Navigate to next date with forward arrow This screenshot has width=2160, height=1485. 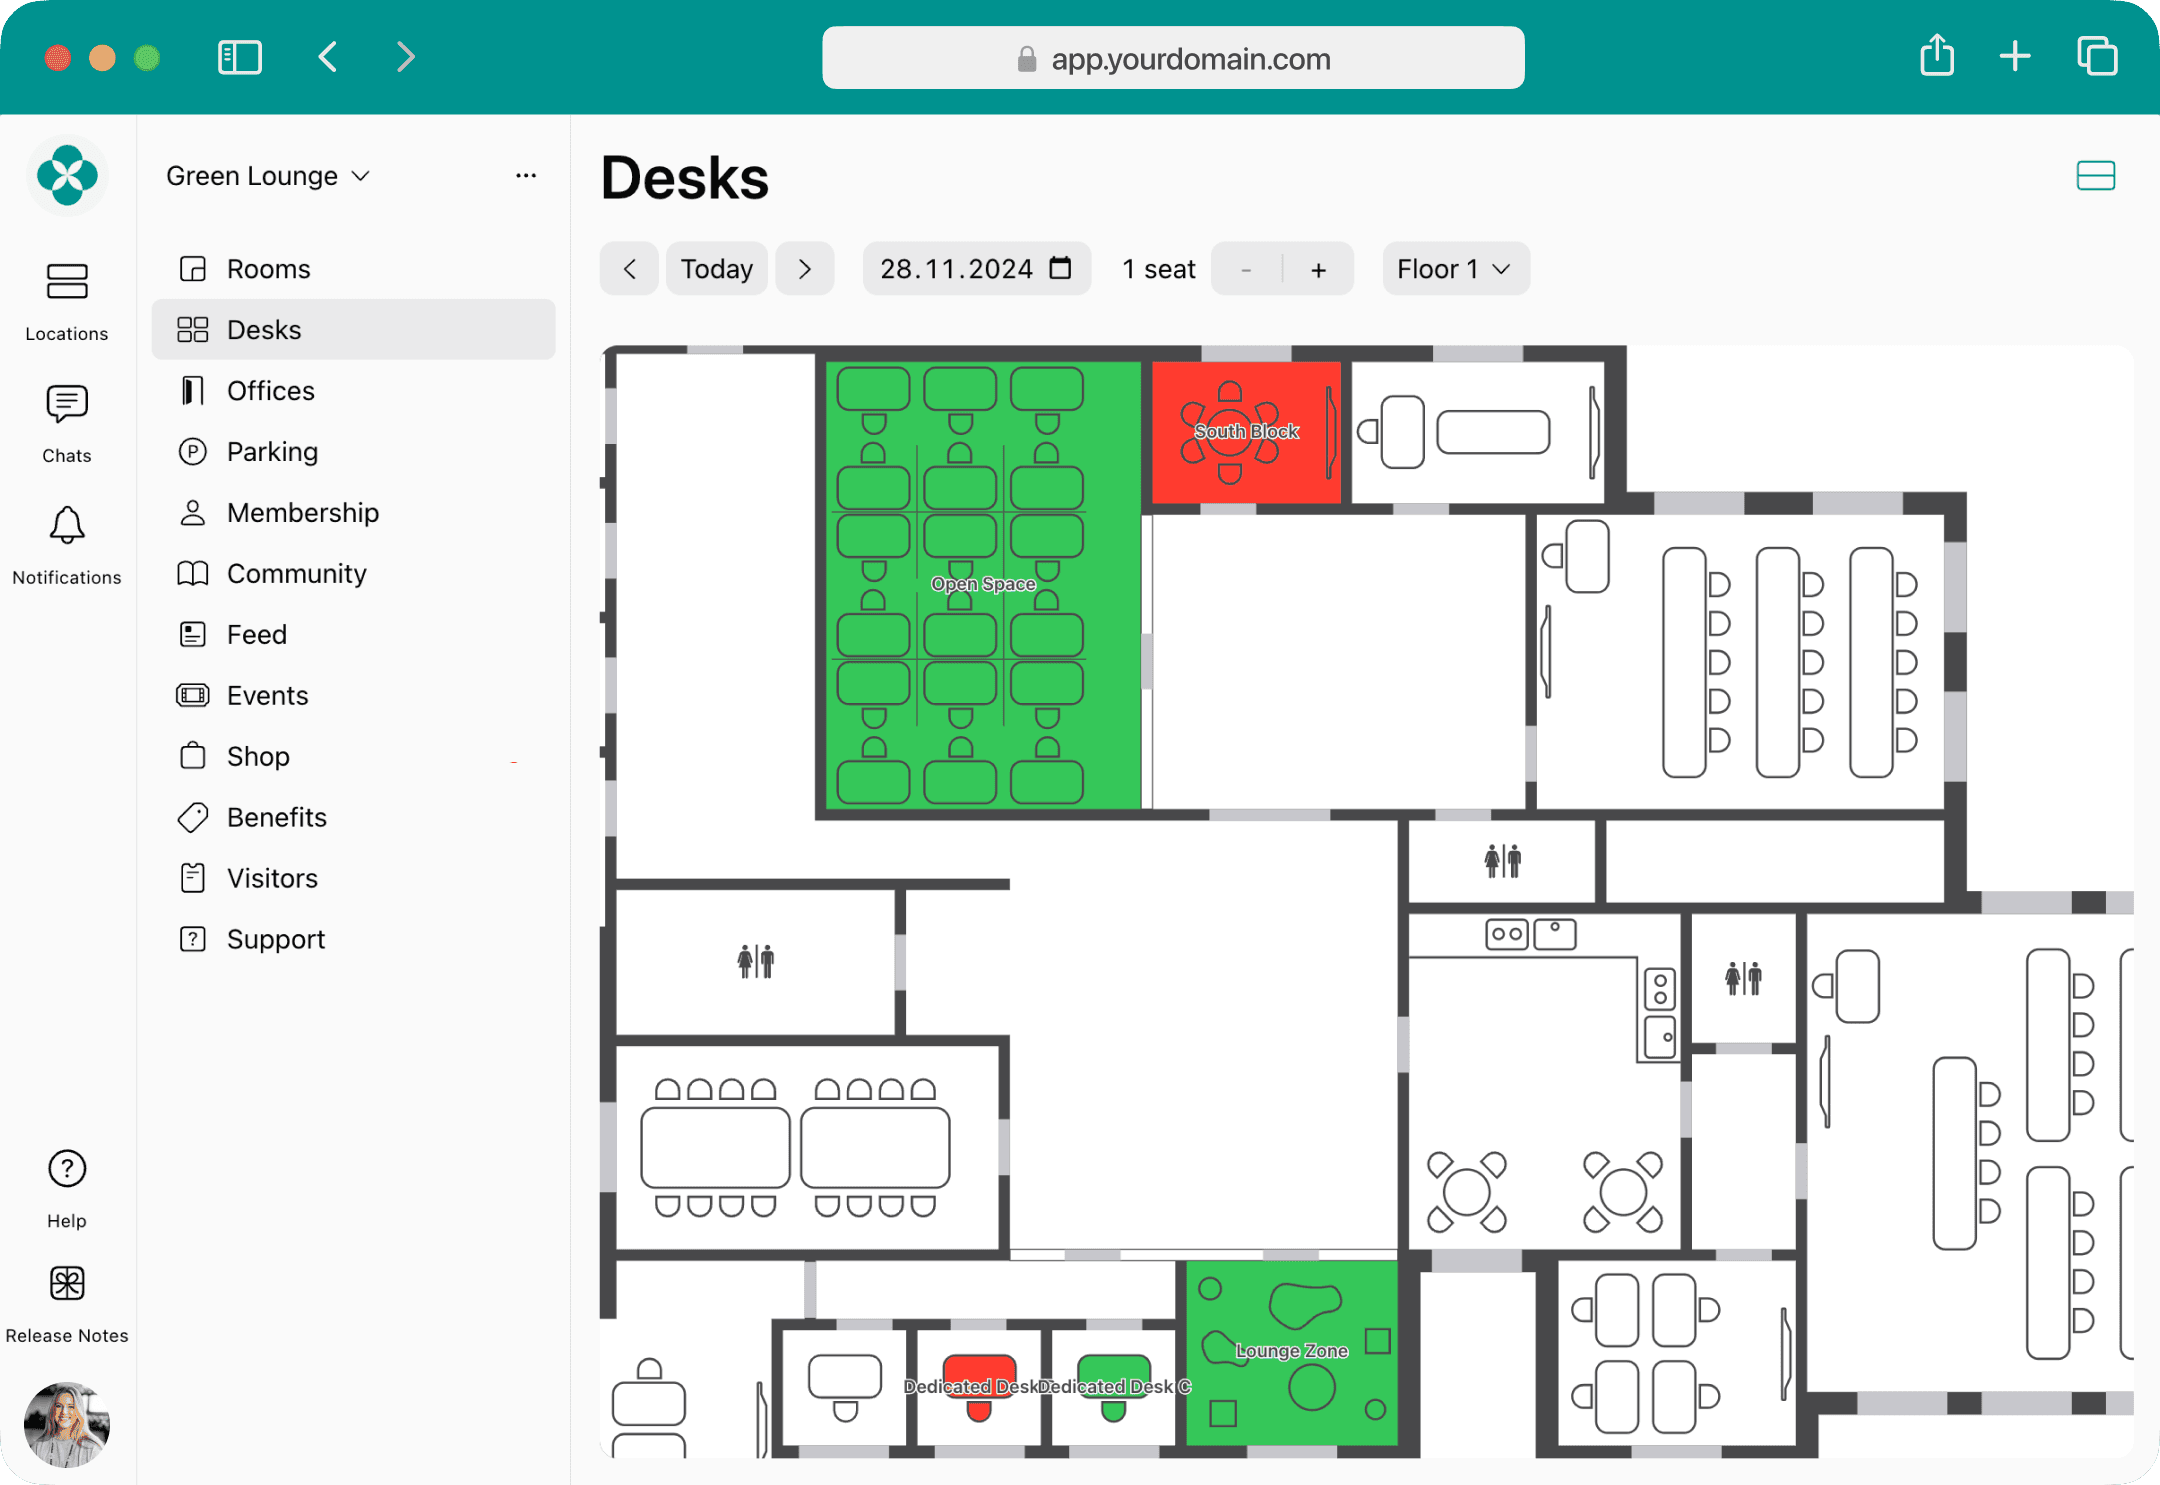click(x=804, y=269)
